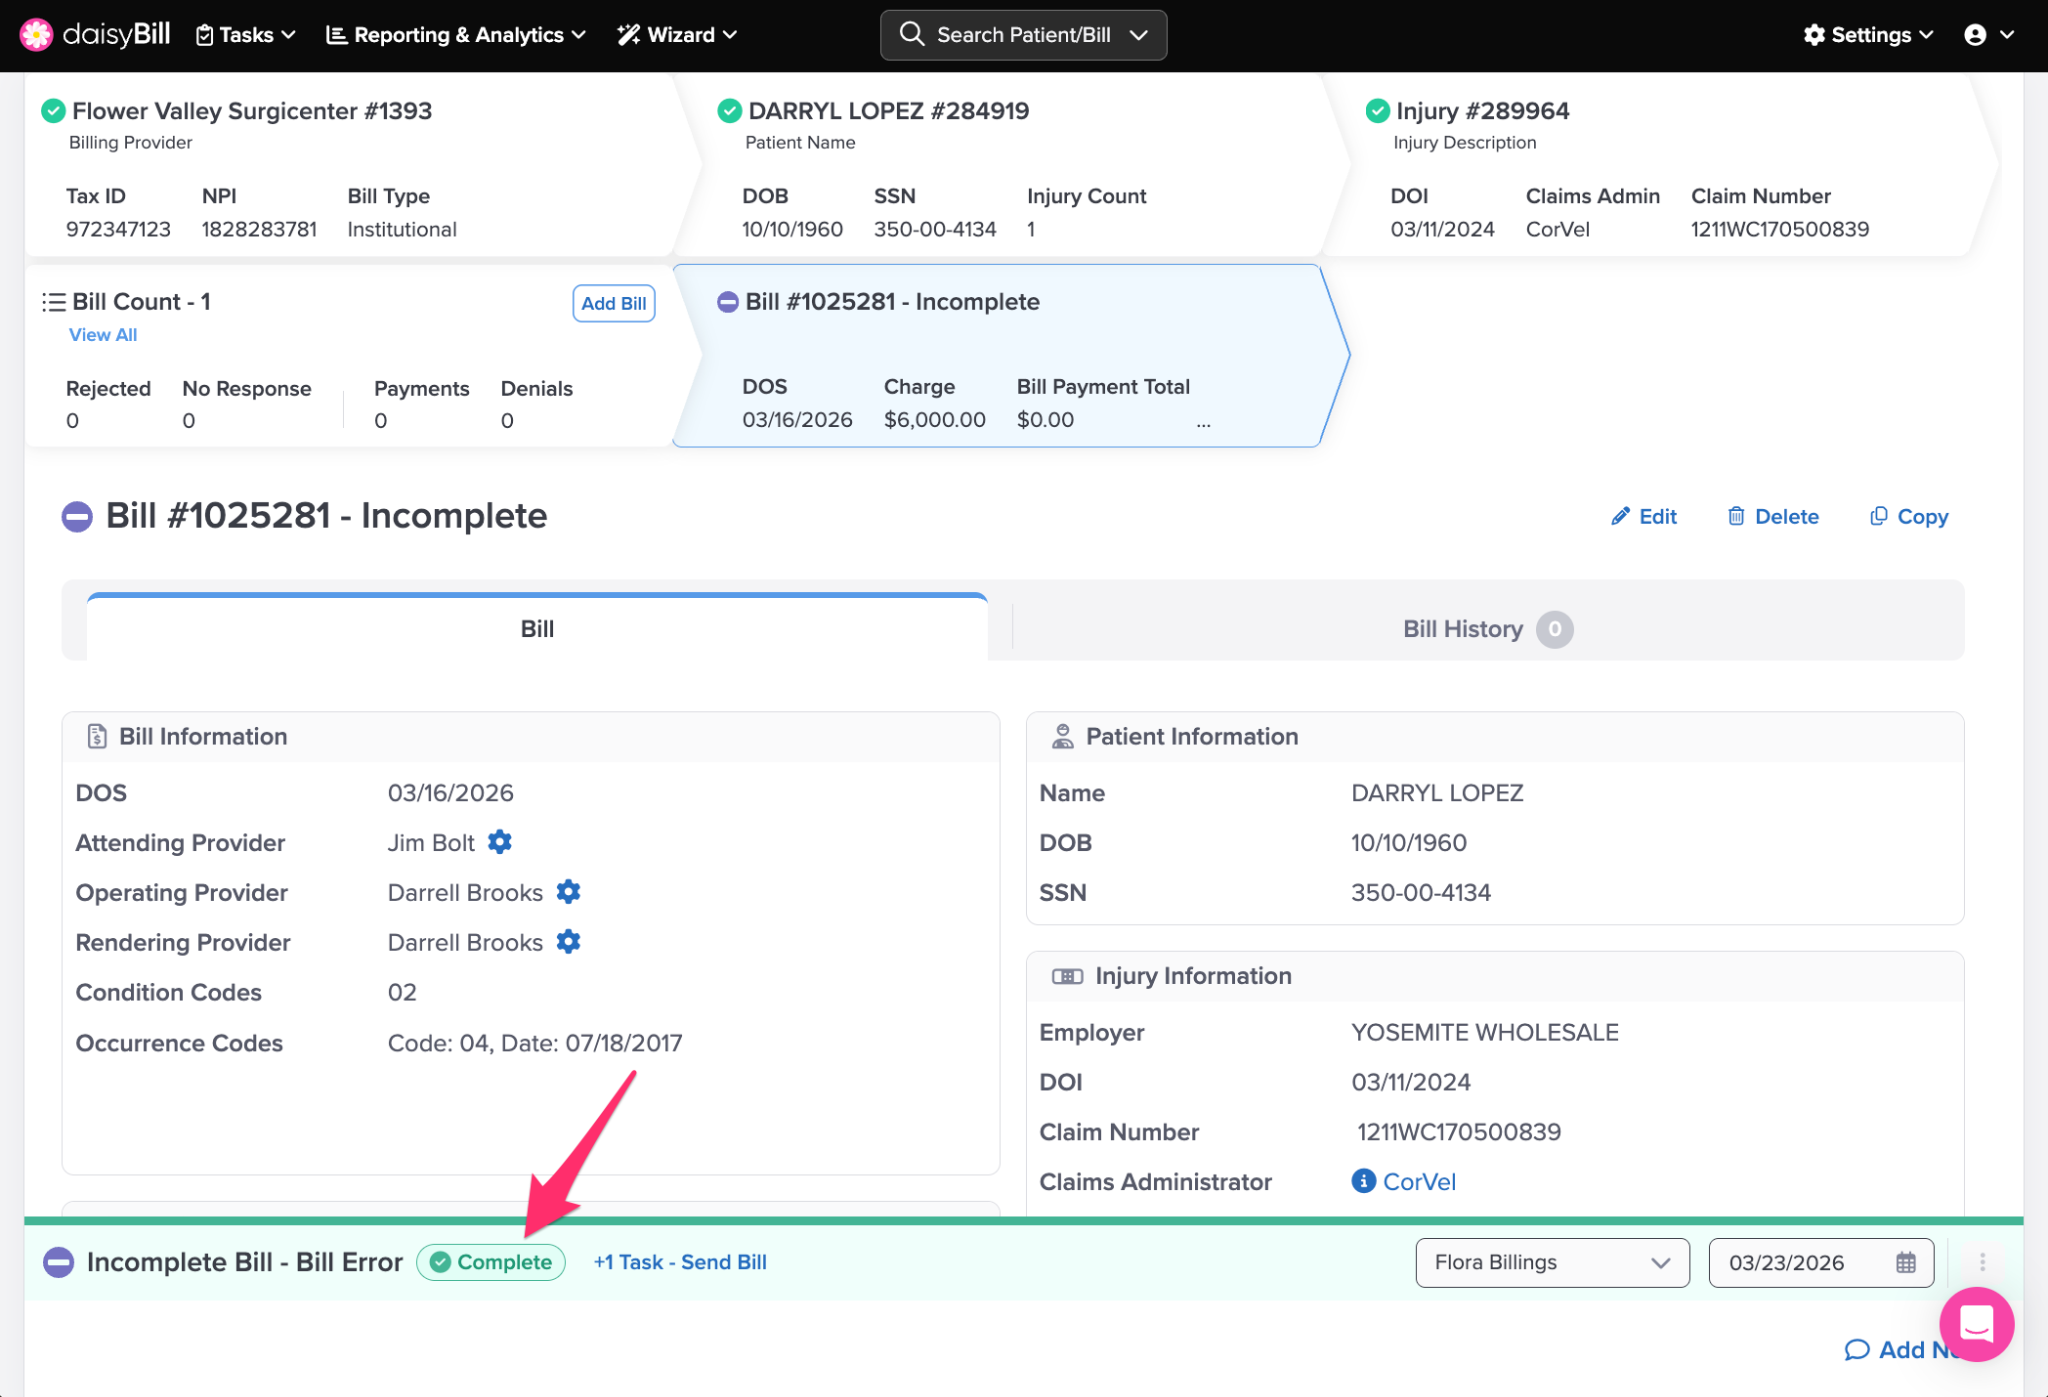Open the three-dot task options menu
The image size is (2048, 1397).
(x=1982, y=1262)
